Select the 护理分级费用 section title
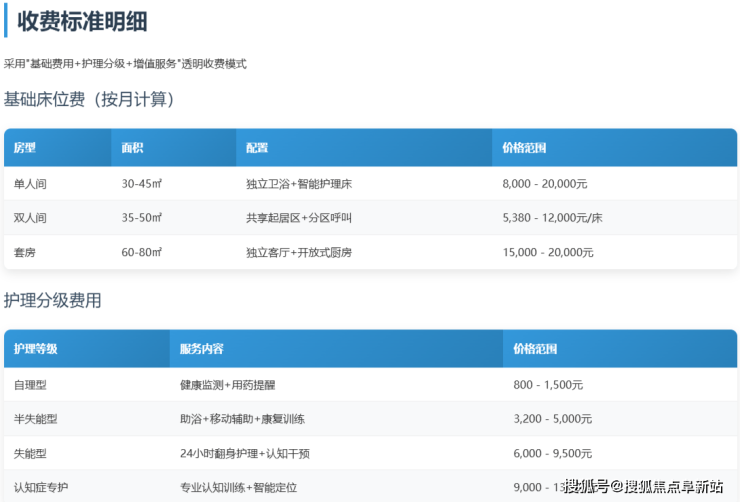This screenshot has height=502, width=740. tap(53, 301)
